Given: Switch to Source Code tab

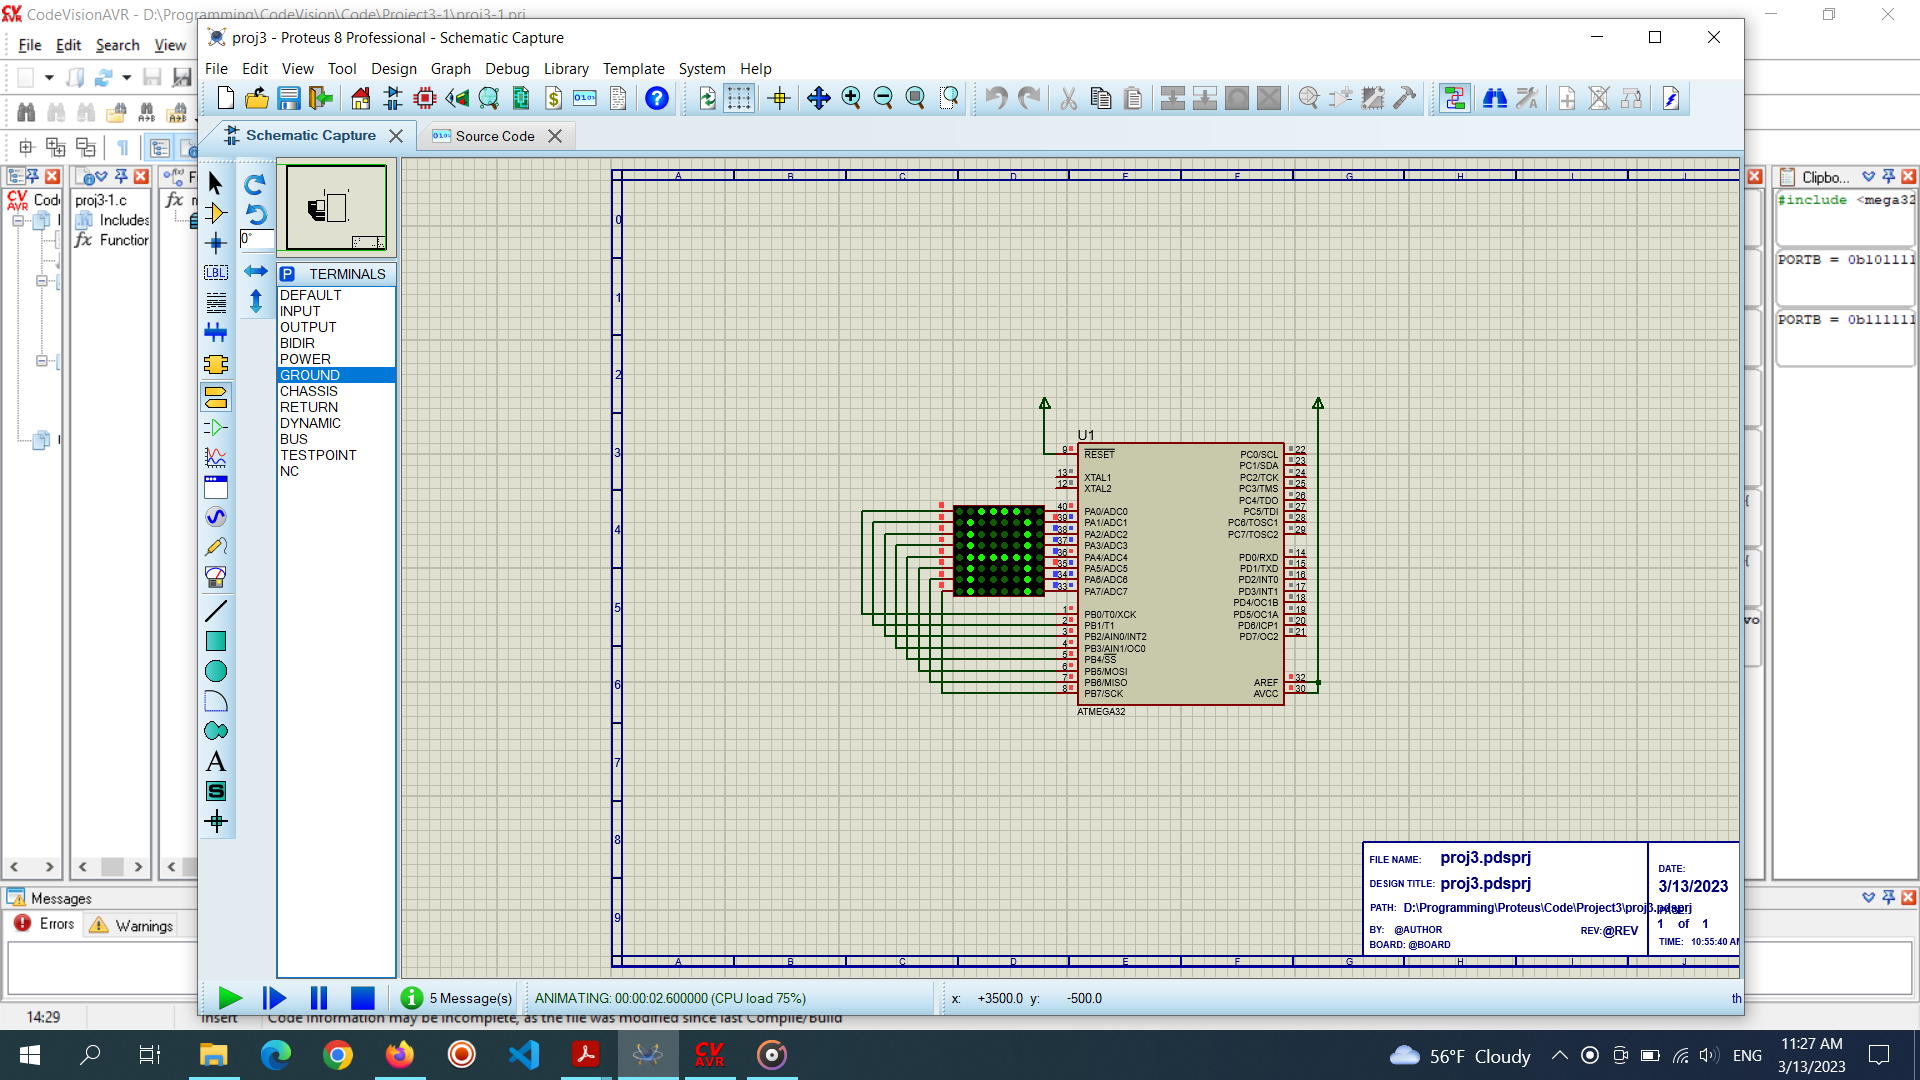Looking at the screenshot, I should (x=496, y=135).
